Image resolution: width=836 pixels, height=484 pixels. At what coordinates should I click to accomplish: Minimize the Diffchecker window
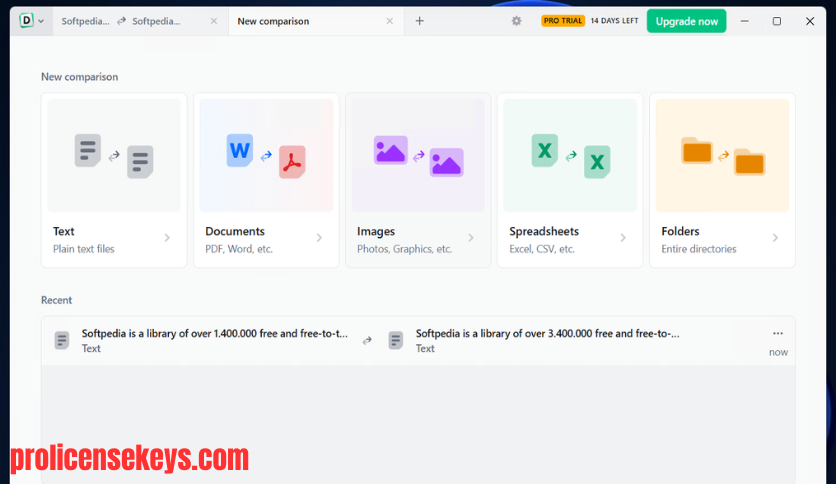[744, 21]
